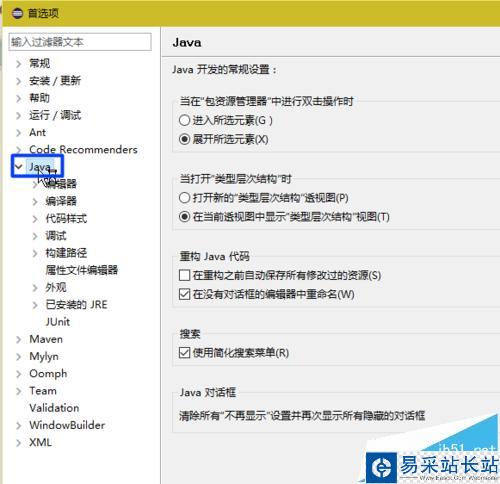Viewport: 500px width, 484px height.
Task: Expand the 帮助 node arrow
Action: click(x=19, y=98)
